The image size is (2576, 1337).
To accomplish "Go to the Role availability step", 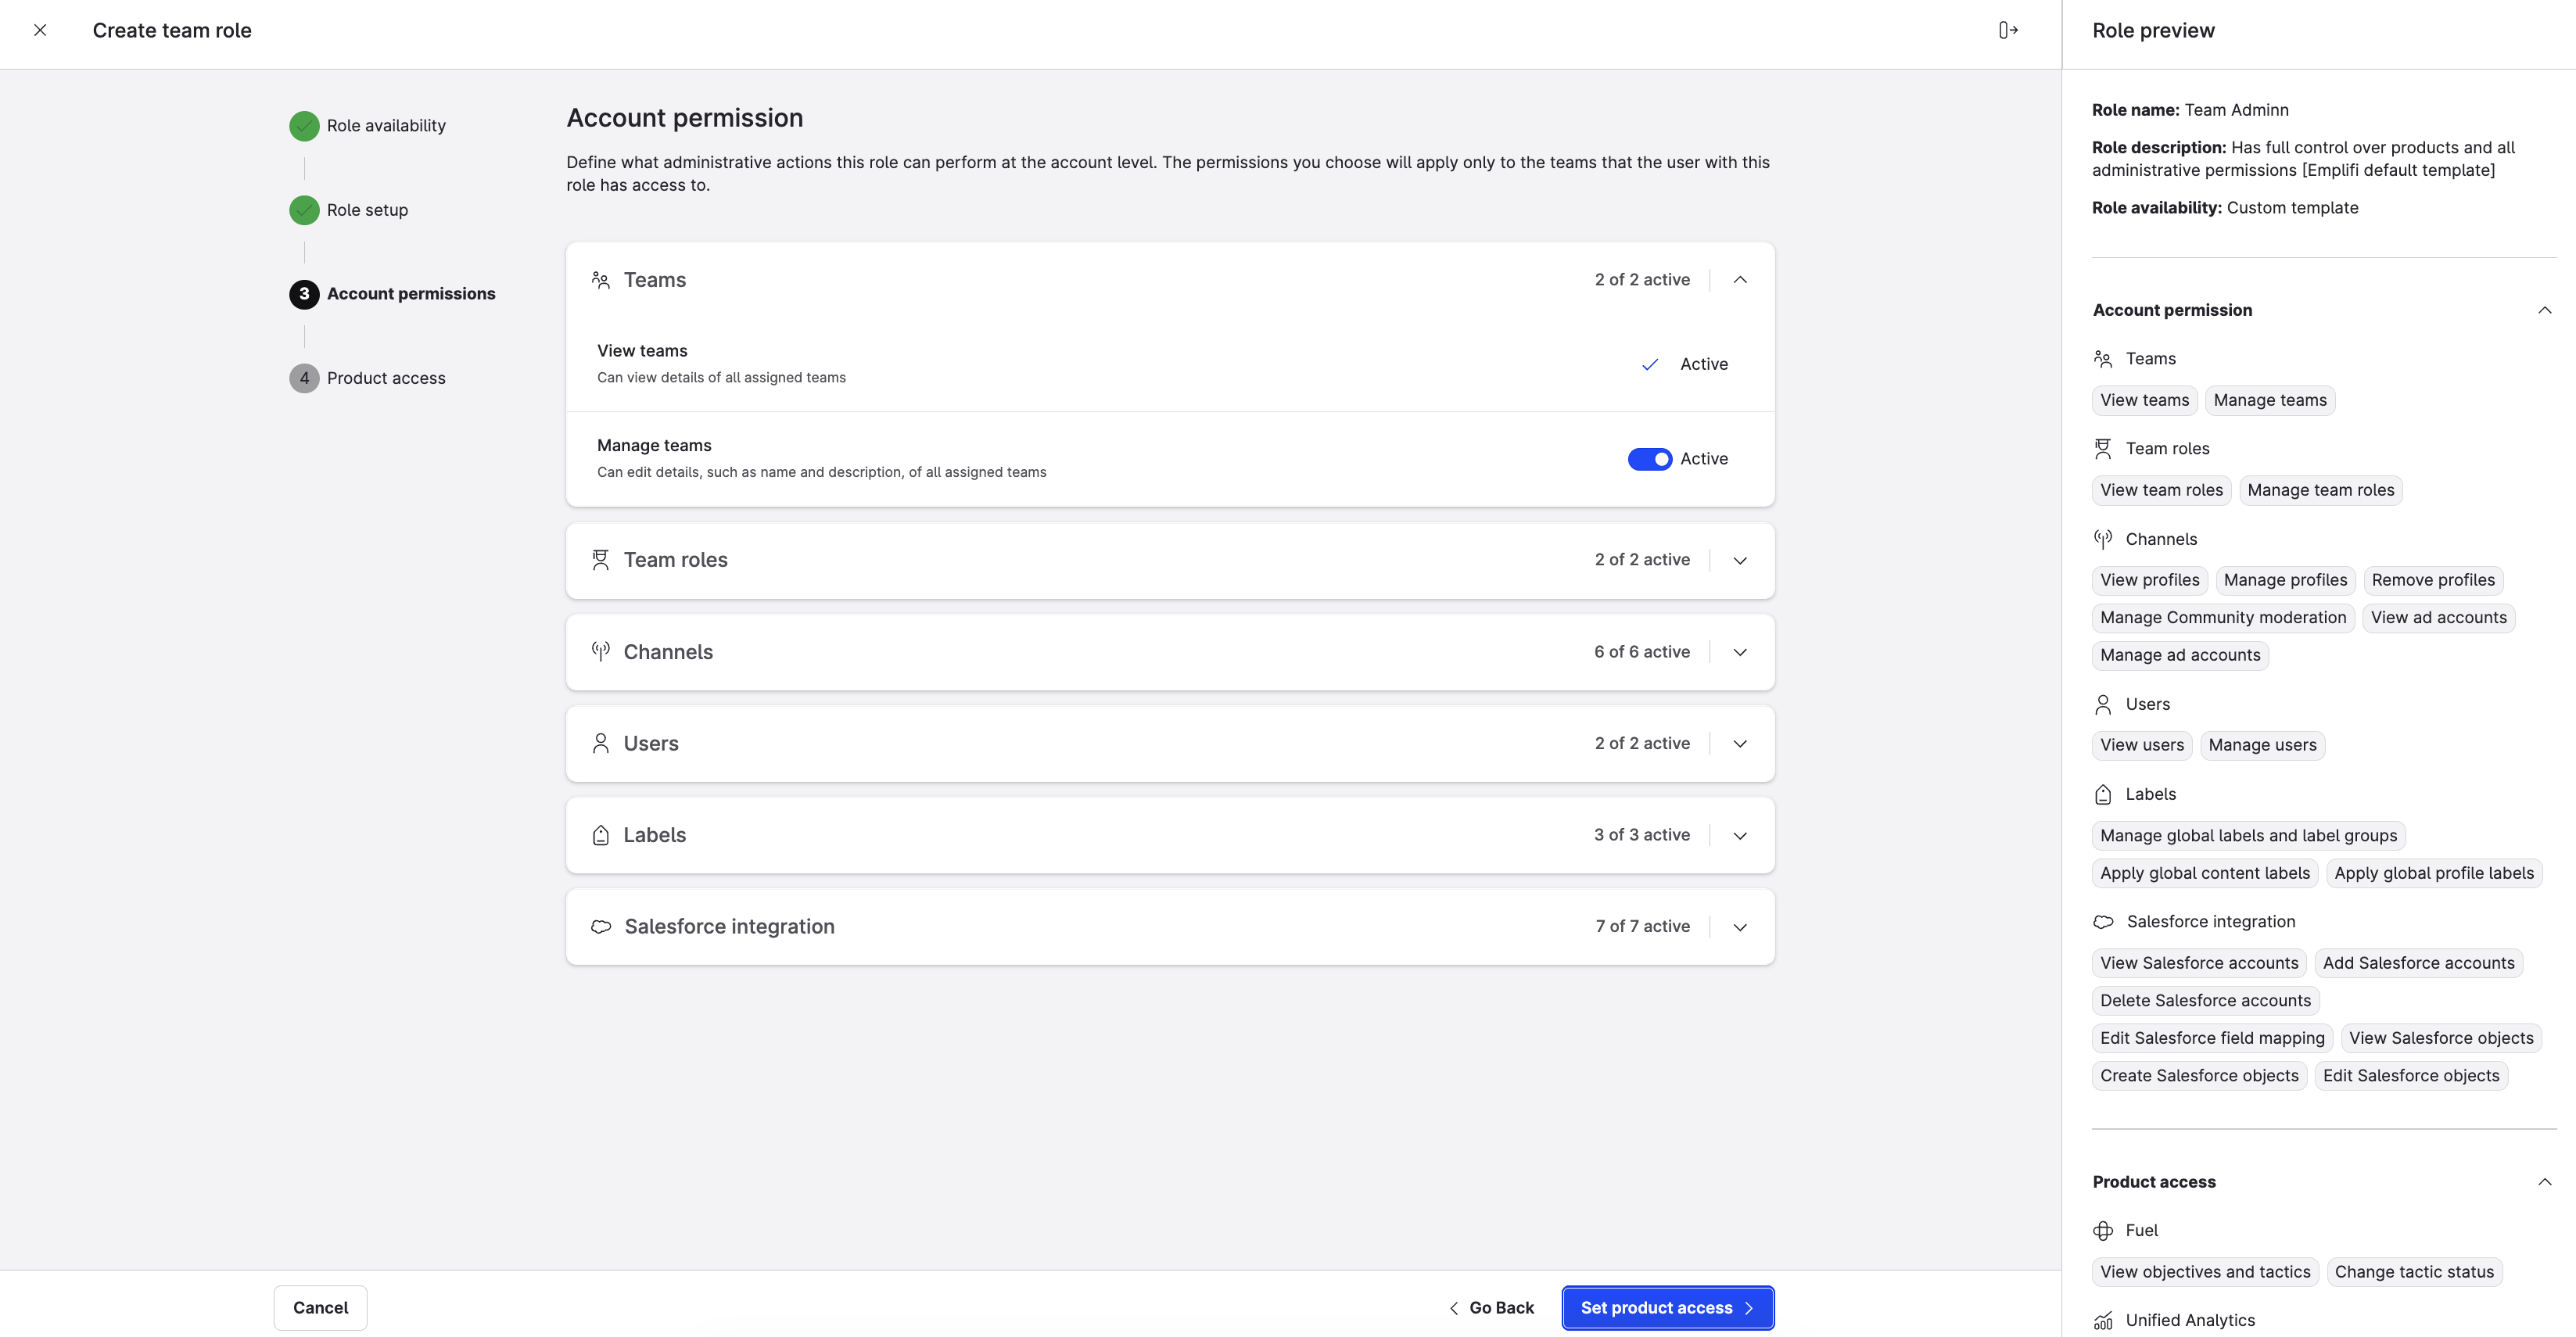I will click(386, 126).
